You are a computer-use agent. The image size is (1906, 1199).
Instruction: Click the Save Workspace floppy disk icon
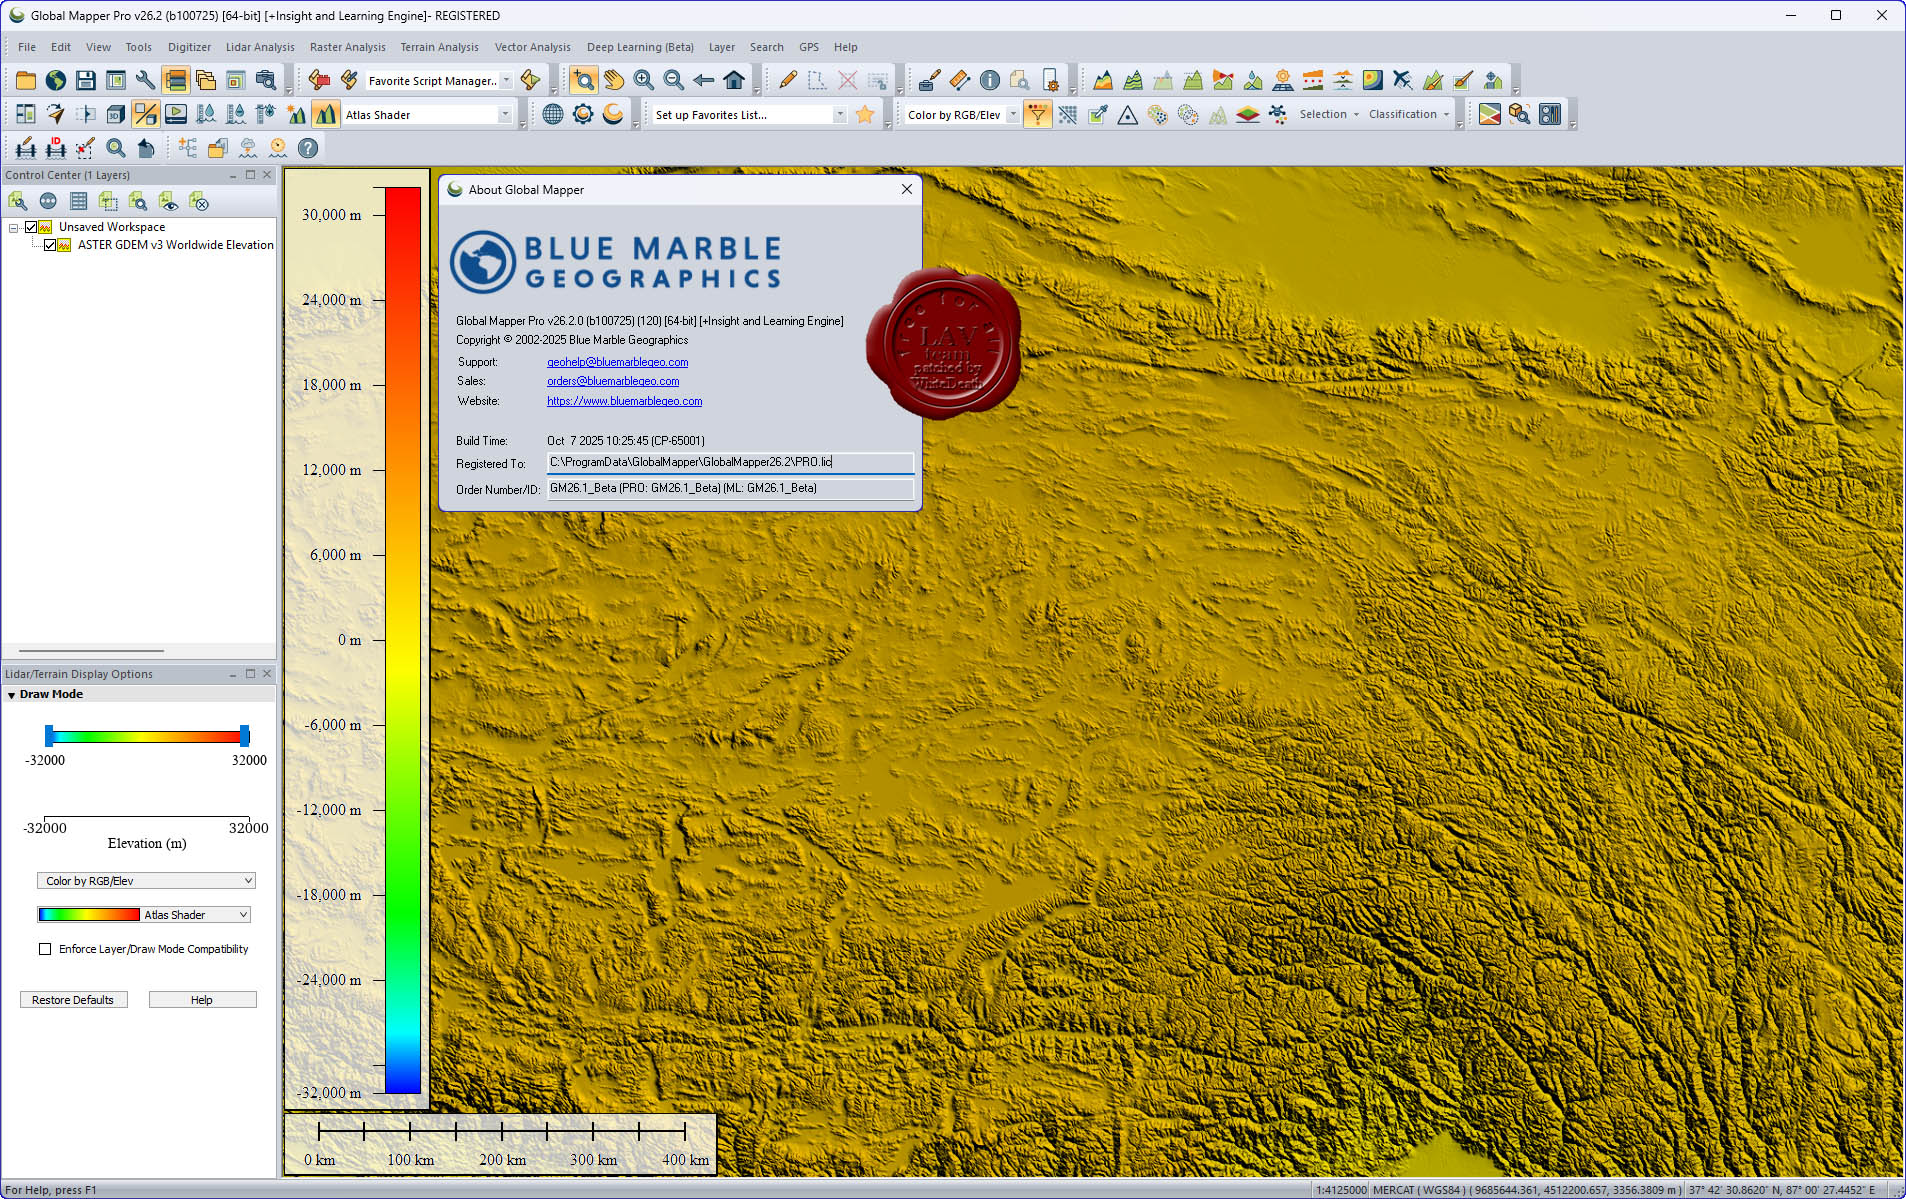[86, 81]
